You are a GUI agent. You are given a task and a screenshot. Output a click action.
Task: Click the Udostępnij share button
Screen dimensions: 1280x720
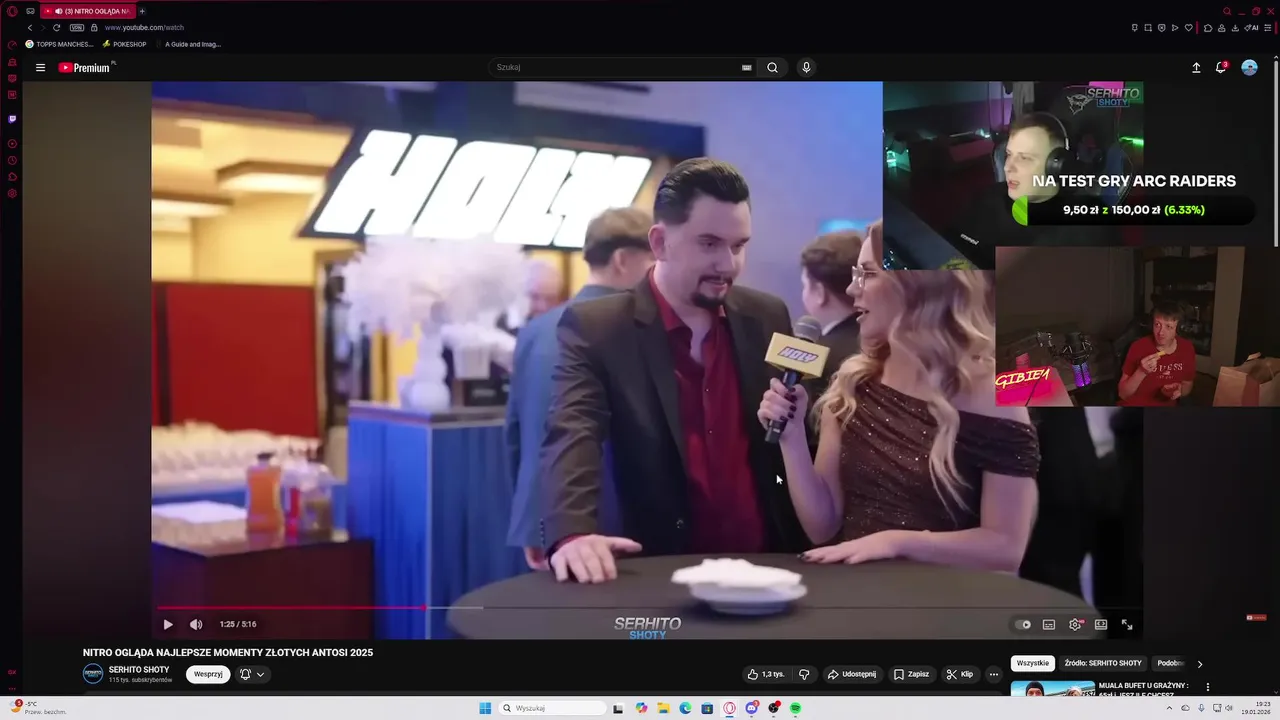coord(851,674)
